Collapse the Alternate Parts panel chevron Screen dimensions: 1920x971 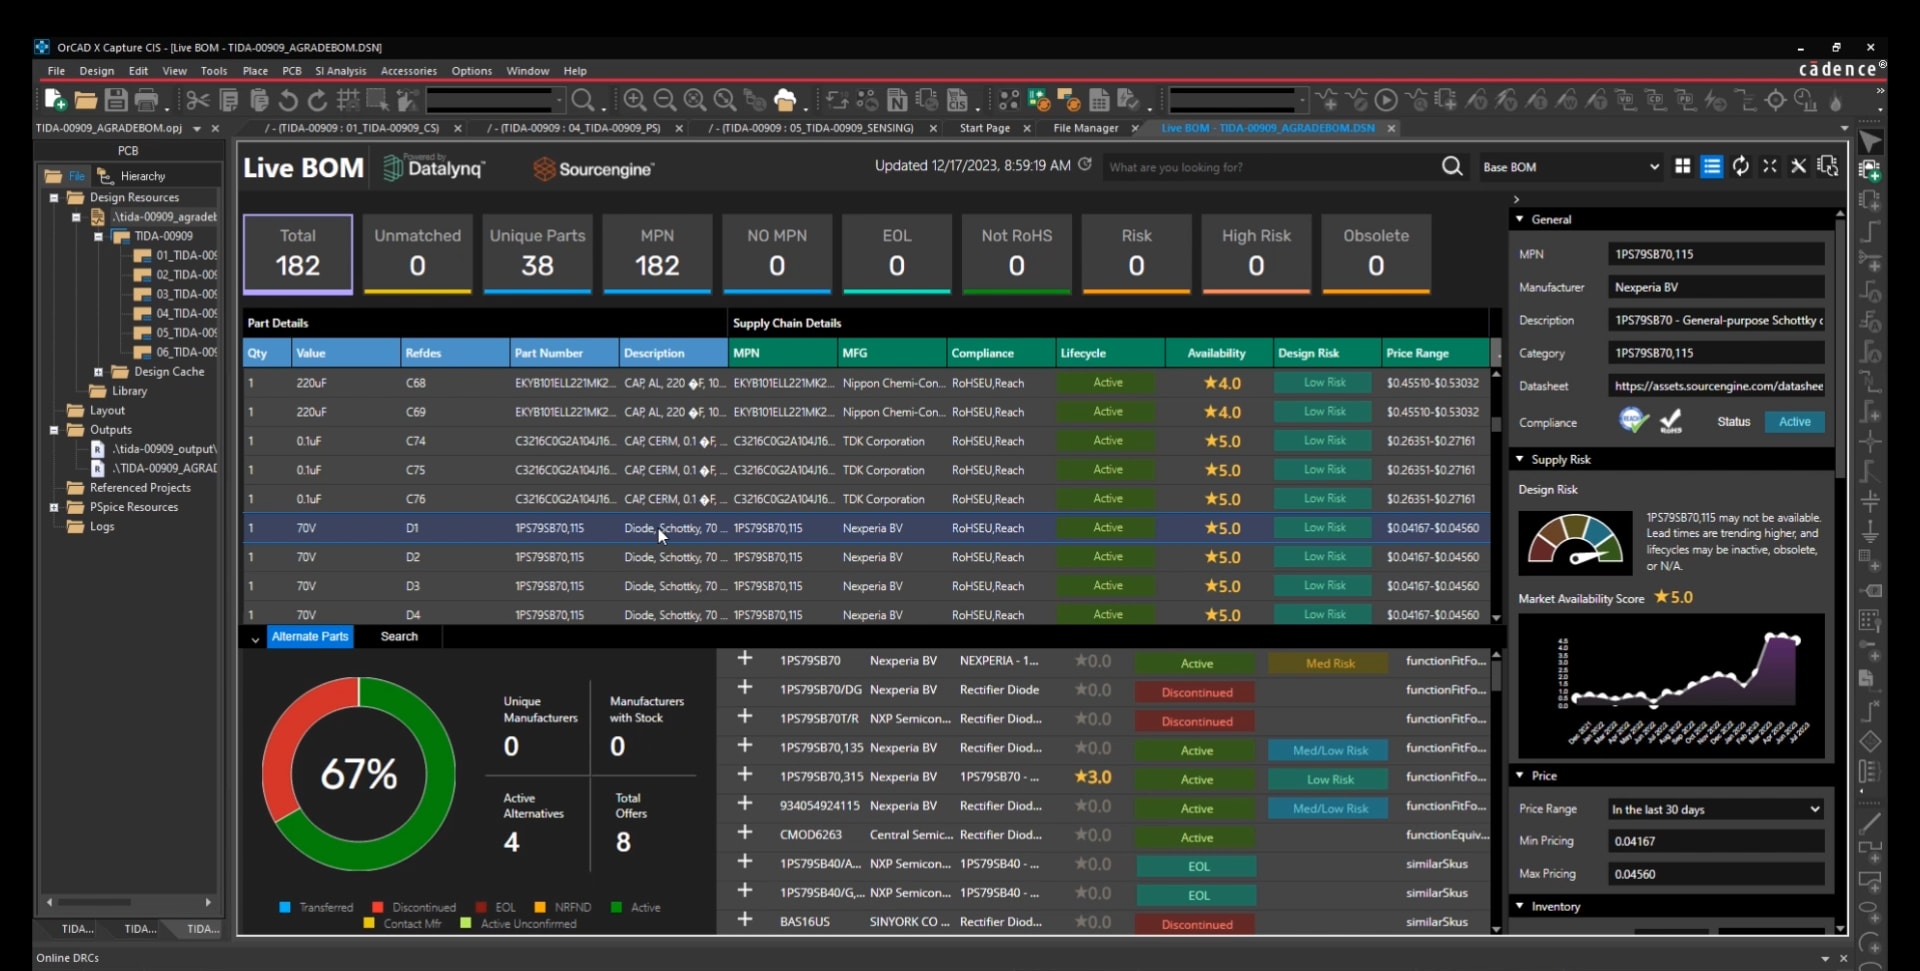(255, 638)
